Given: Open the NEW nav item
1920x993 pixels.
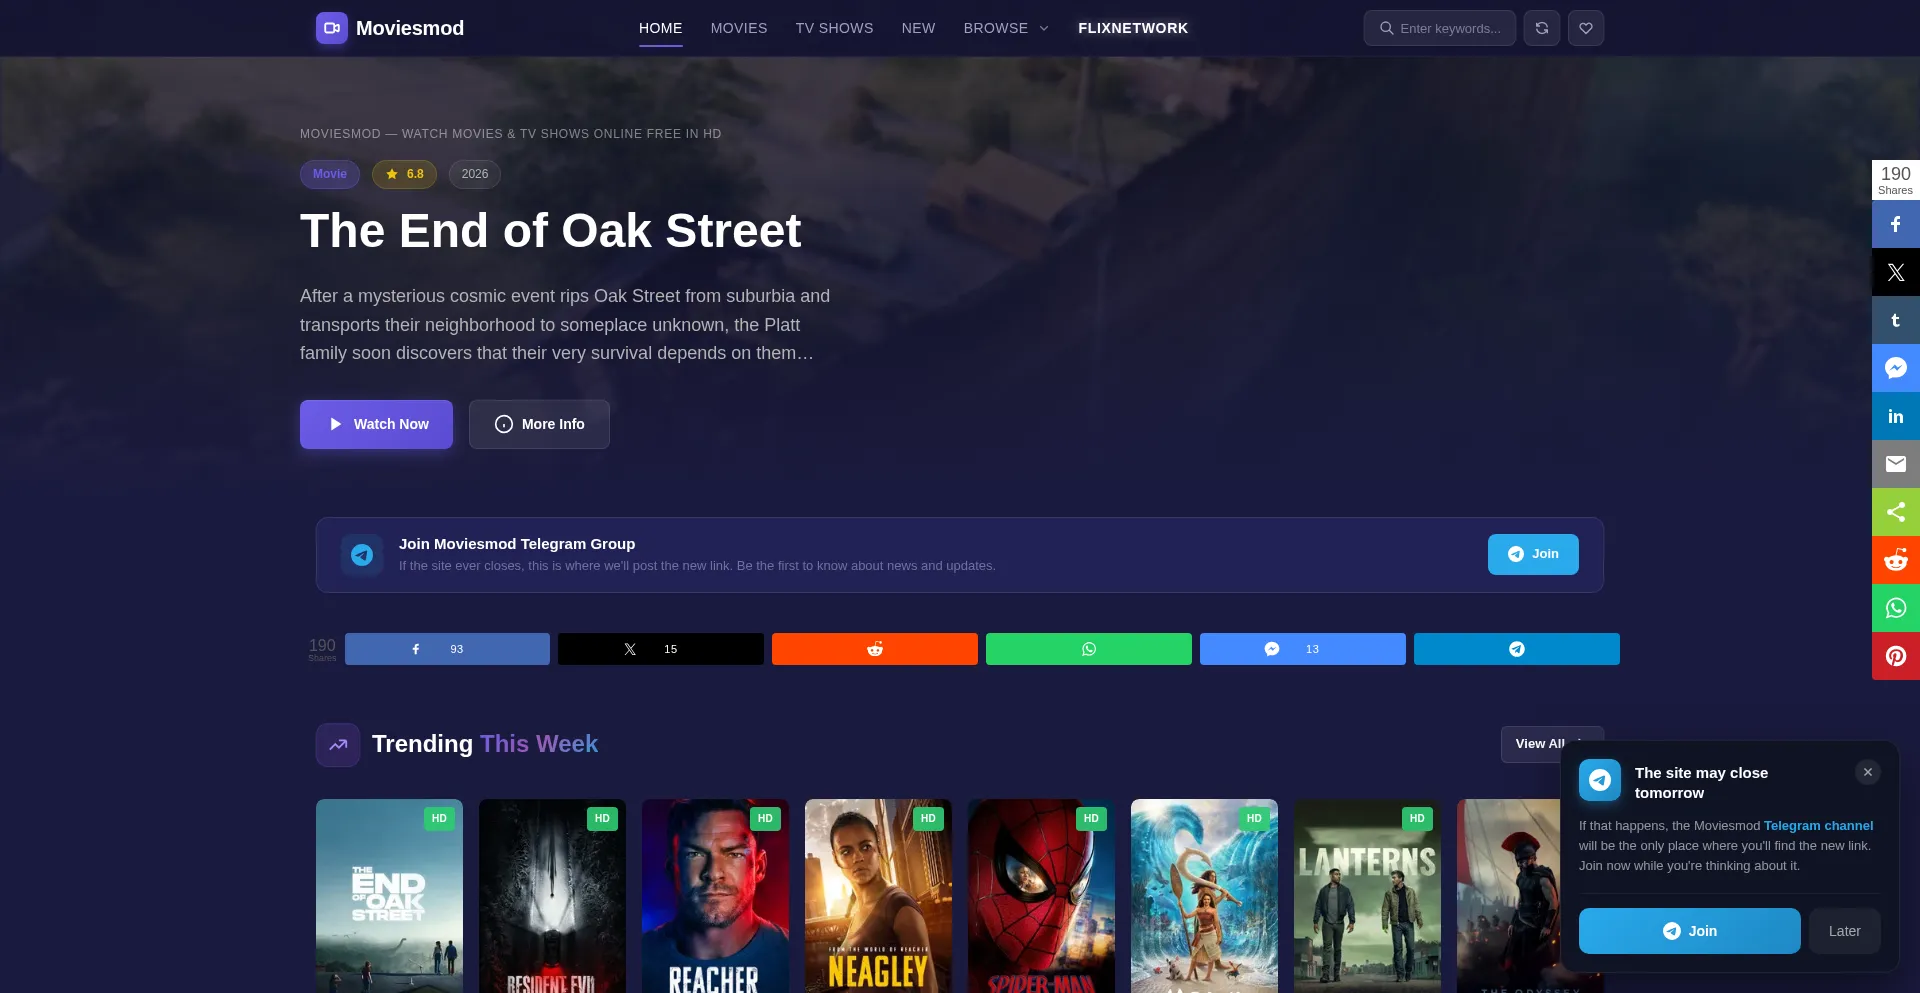Looking at the screenshot, I should (x=919, y=28).
